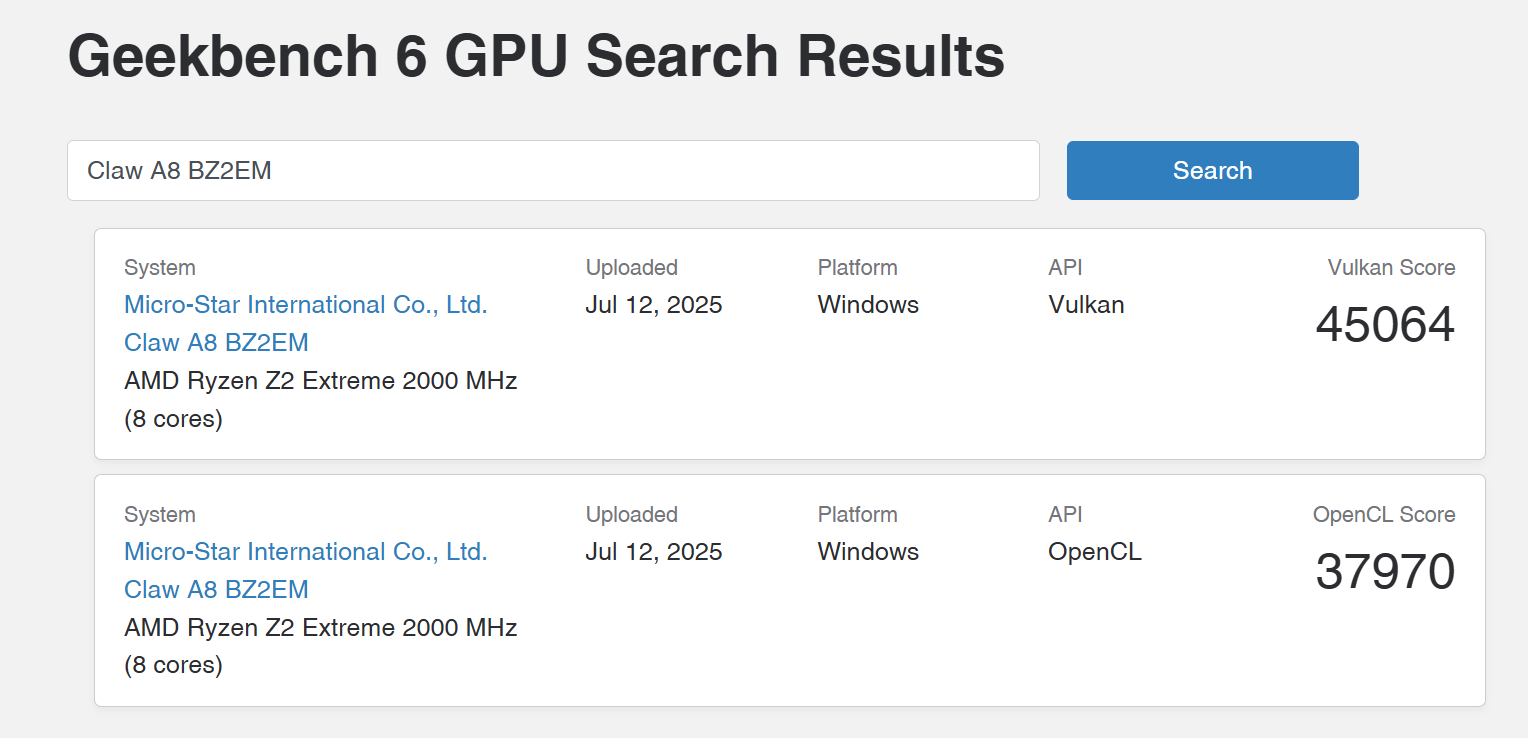Click AMD Ryzen Z2 Extreme text in OpenCL result
The image size is (1528, 738).
point(320,628)
